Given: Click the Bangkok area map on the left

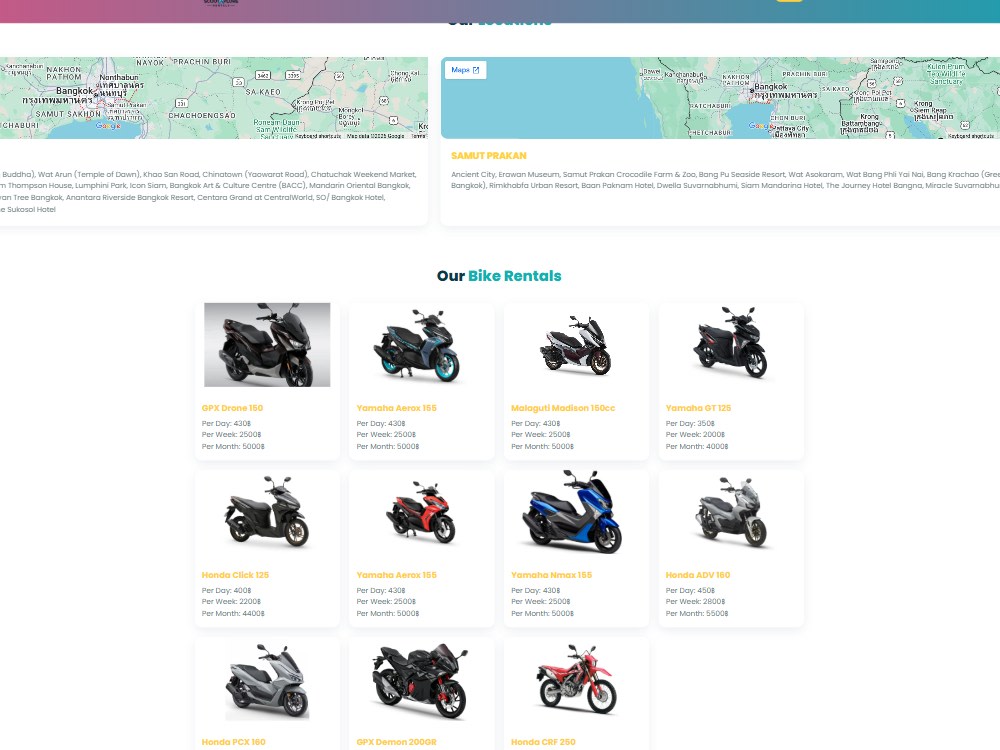Looking at the screenshot, I should [x=214, y=98].
